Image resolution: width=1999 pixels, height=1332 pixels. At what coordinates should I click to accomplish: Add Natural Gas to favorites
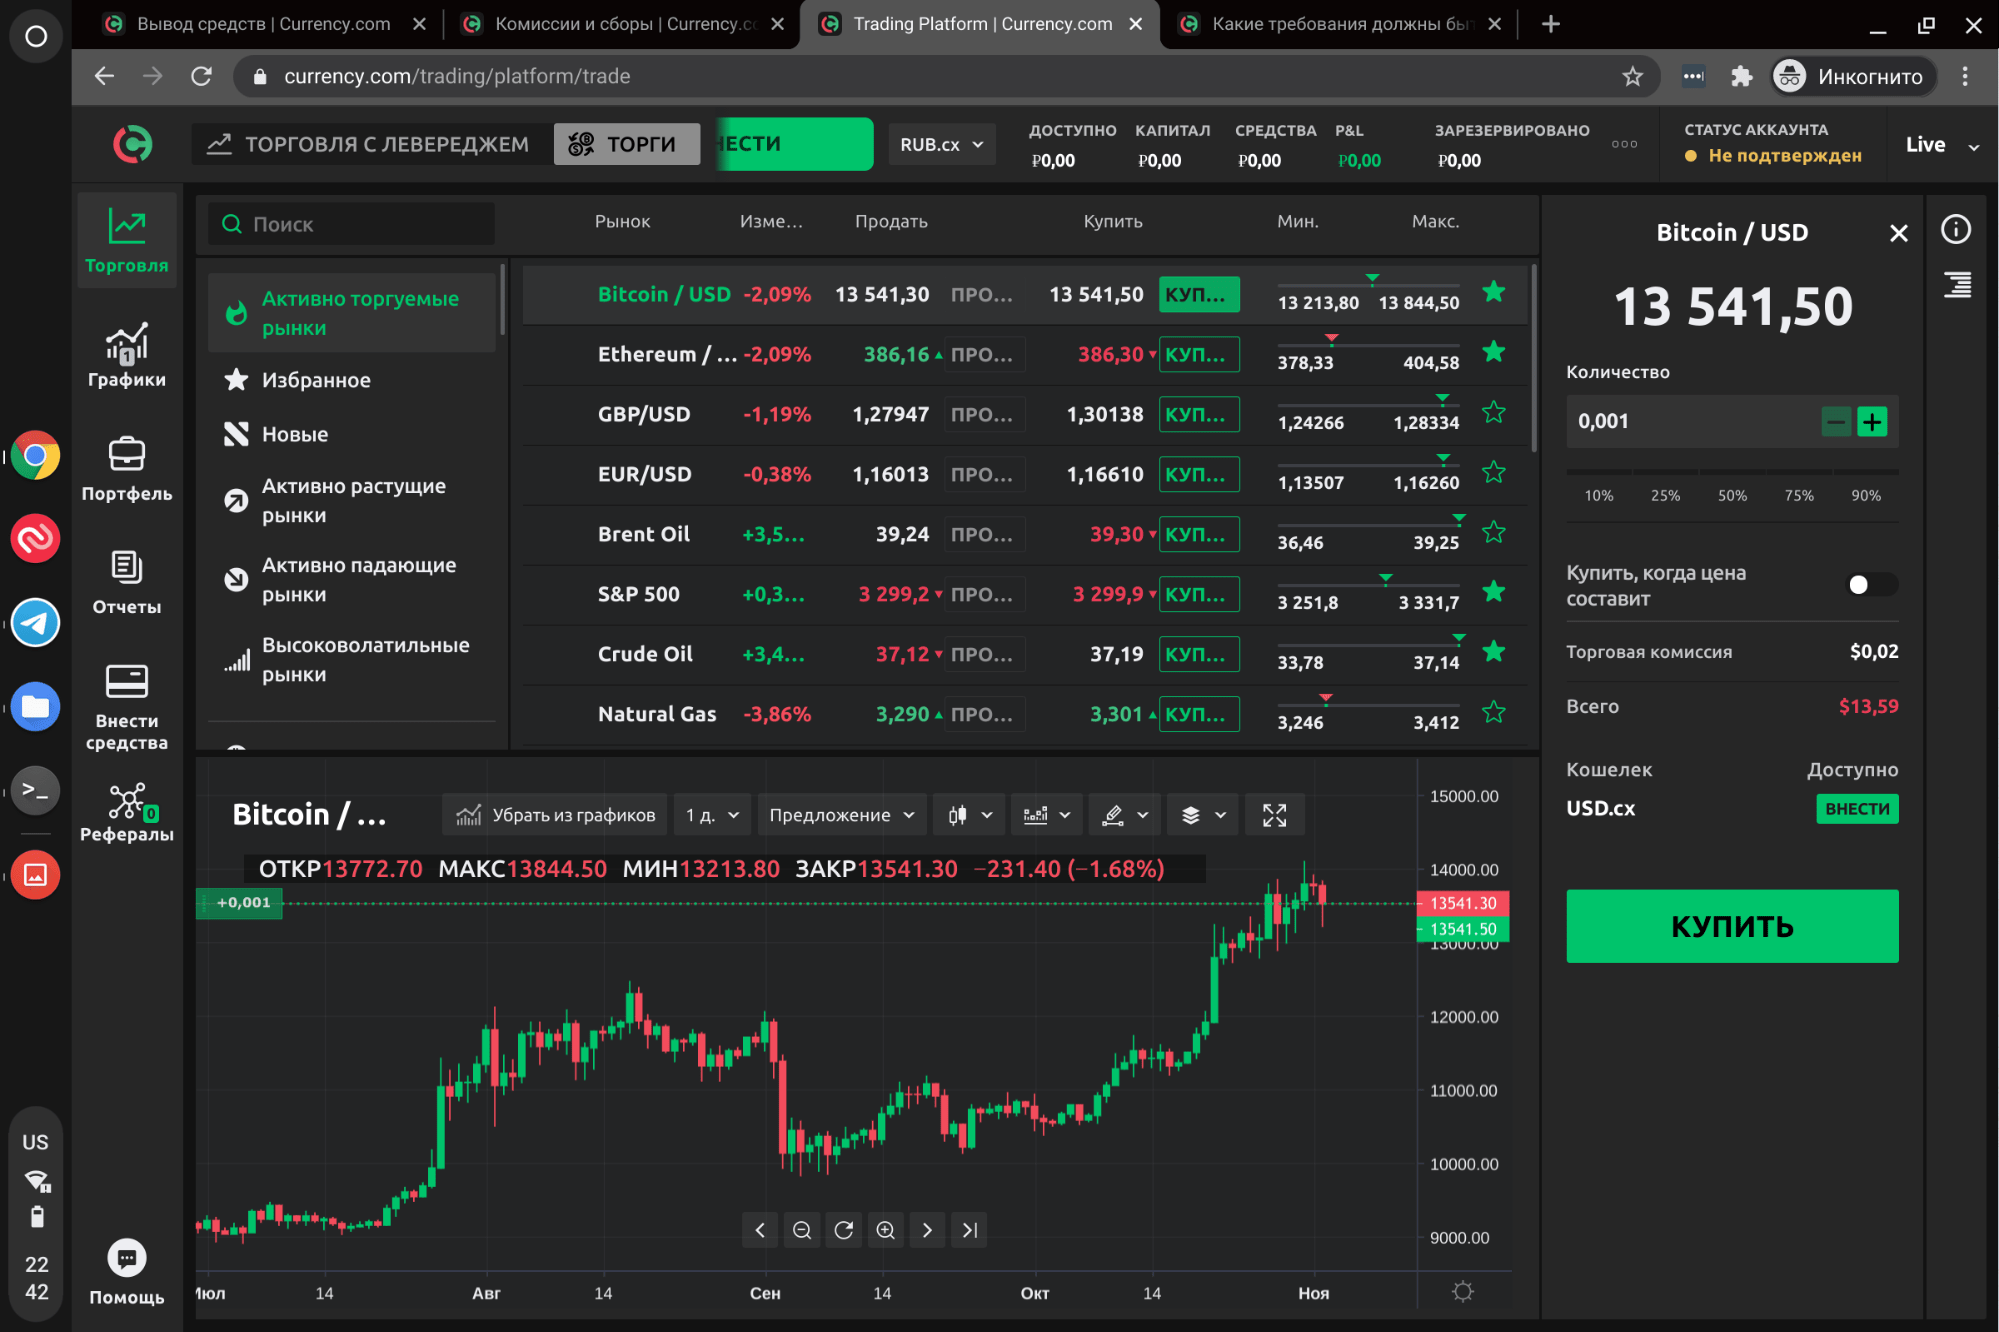1494,712
